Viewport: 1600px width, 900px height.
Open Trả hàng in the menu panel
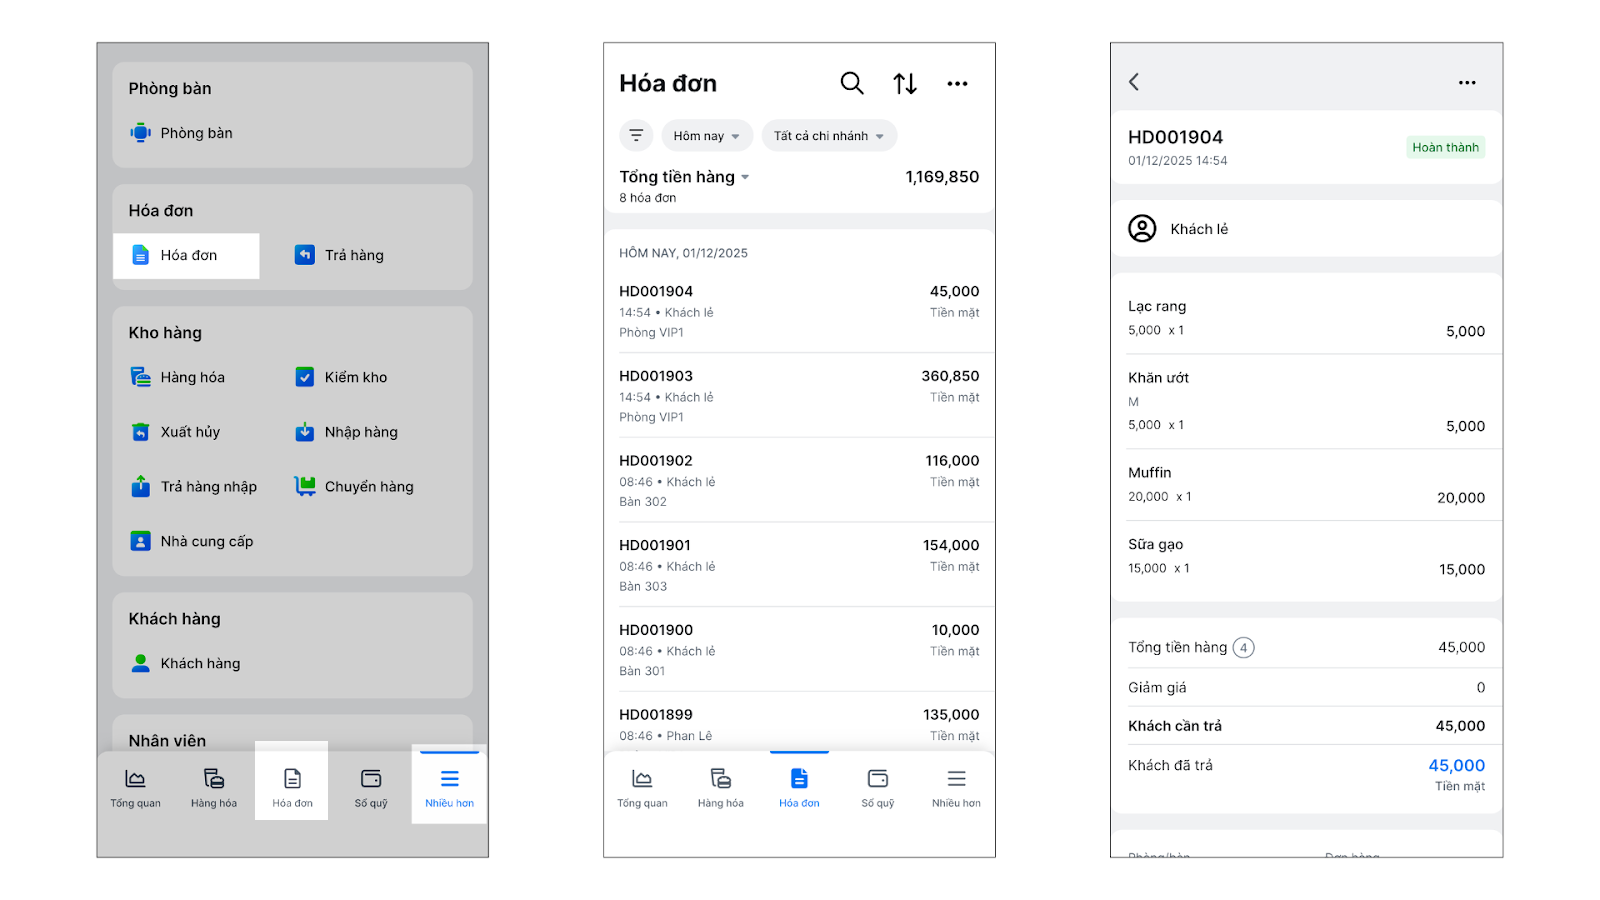pyautogui.click(x=340, y=255)
